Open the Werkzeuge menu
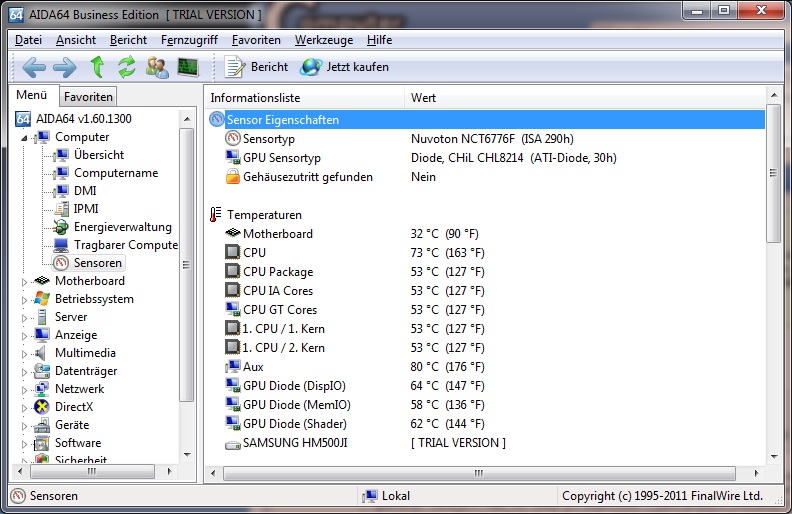This screenshot has height=514, width=792. 324,40
